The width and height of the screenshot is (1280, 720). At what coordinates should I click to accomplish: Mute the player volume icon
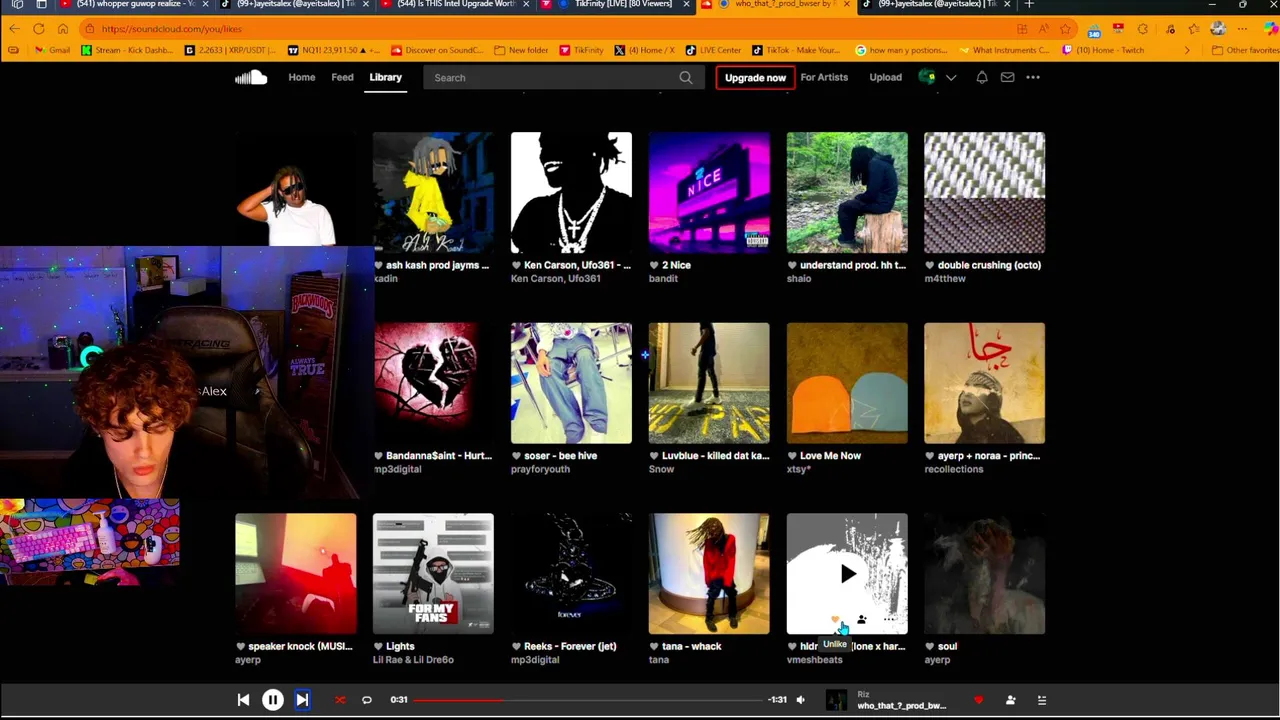point(800,700)
